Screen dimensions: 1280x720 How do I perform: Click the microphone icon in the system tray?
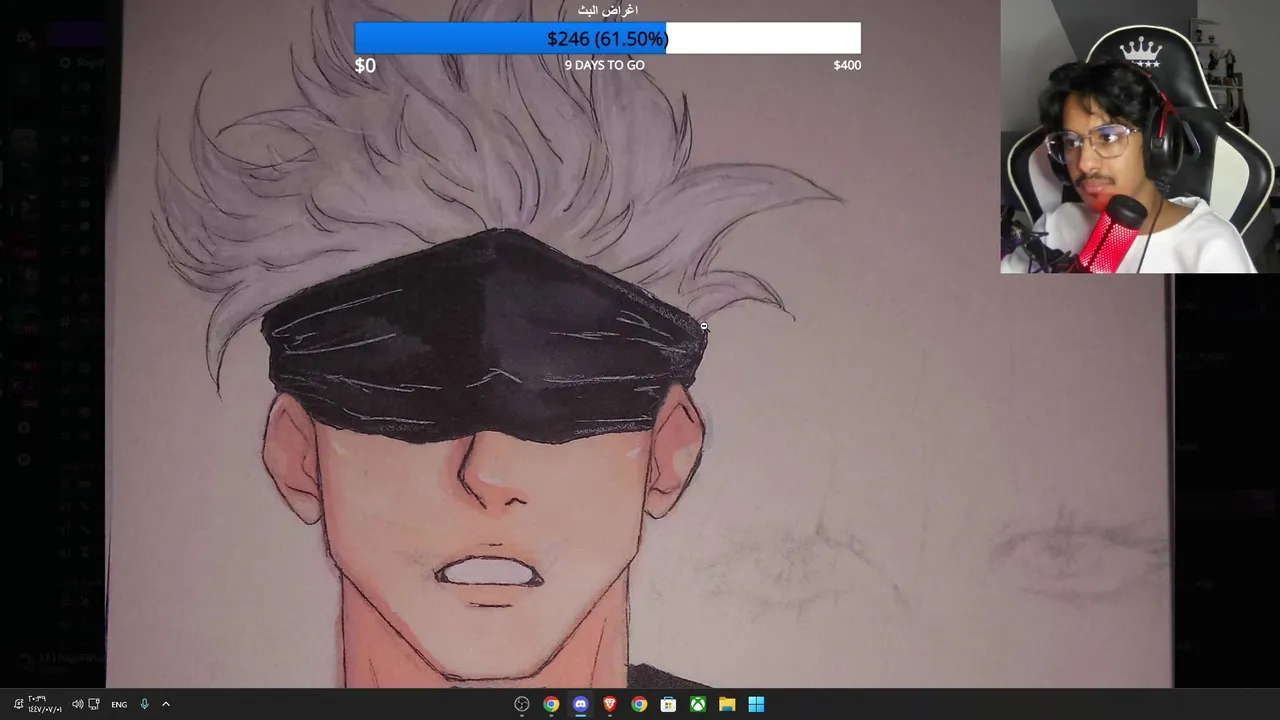[144, 704]
